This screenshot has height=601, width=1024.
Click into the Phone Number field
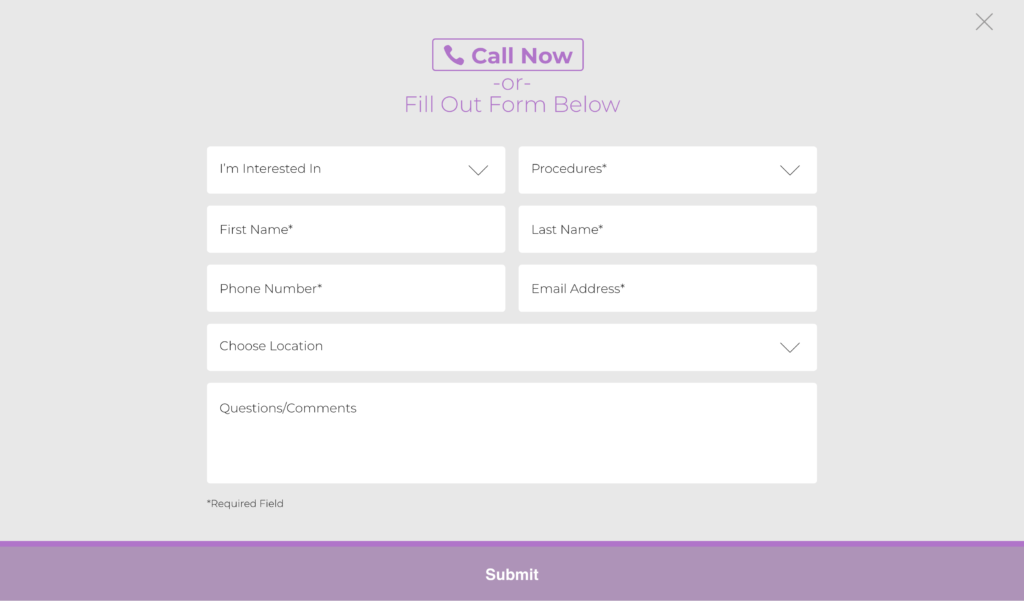tap(356, 288)
